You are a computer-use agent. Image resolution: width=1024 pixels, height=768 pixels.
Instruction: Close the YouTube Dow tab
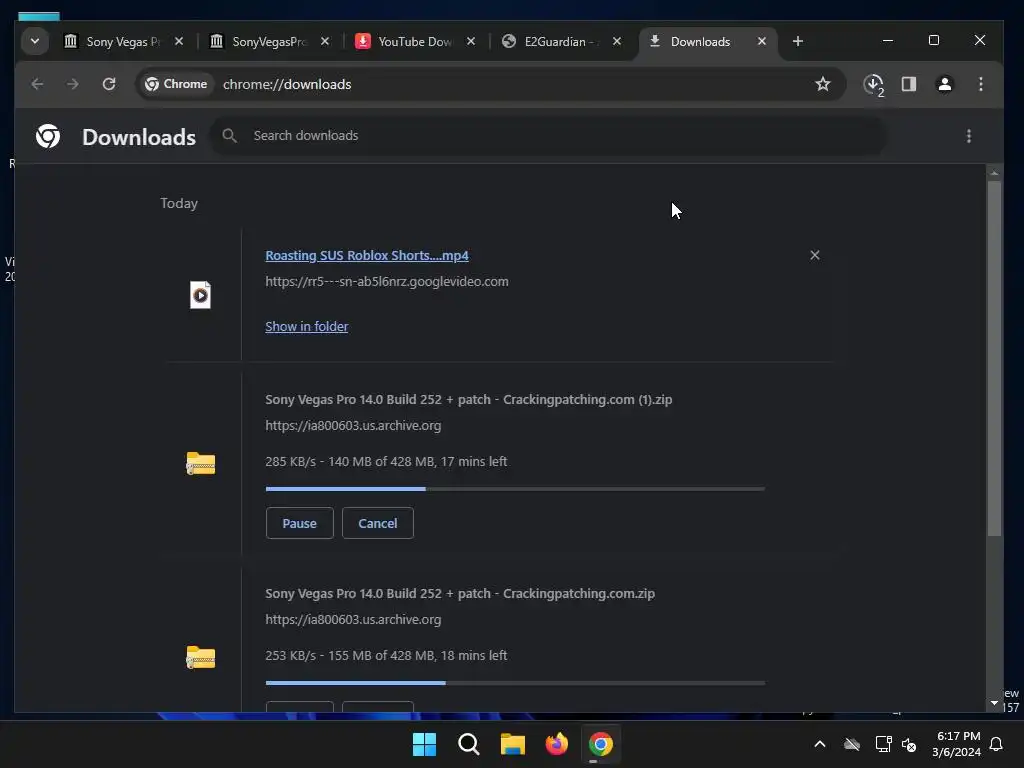[x=471, y=41]
